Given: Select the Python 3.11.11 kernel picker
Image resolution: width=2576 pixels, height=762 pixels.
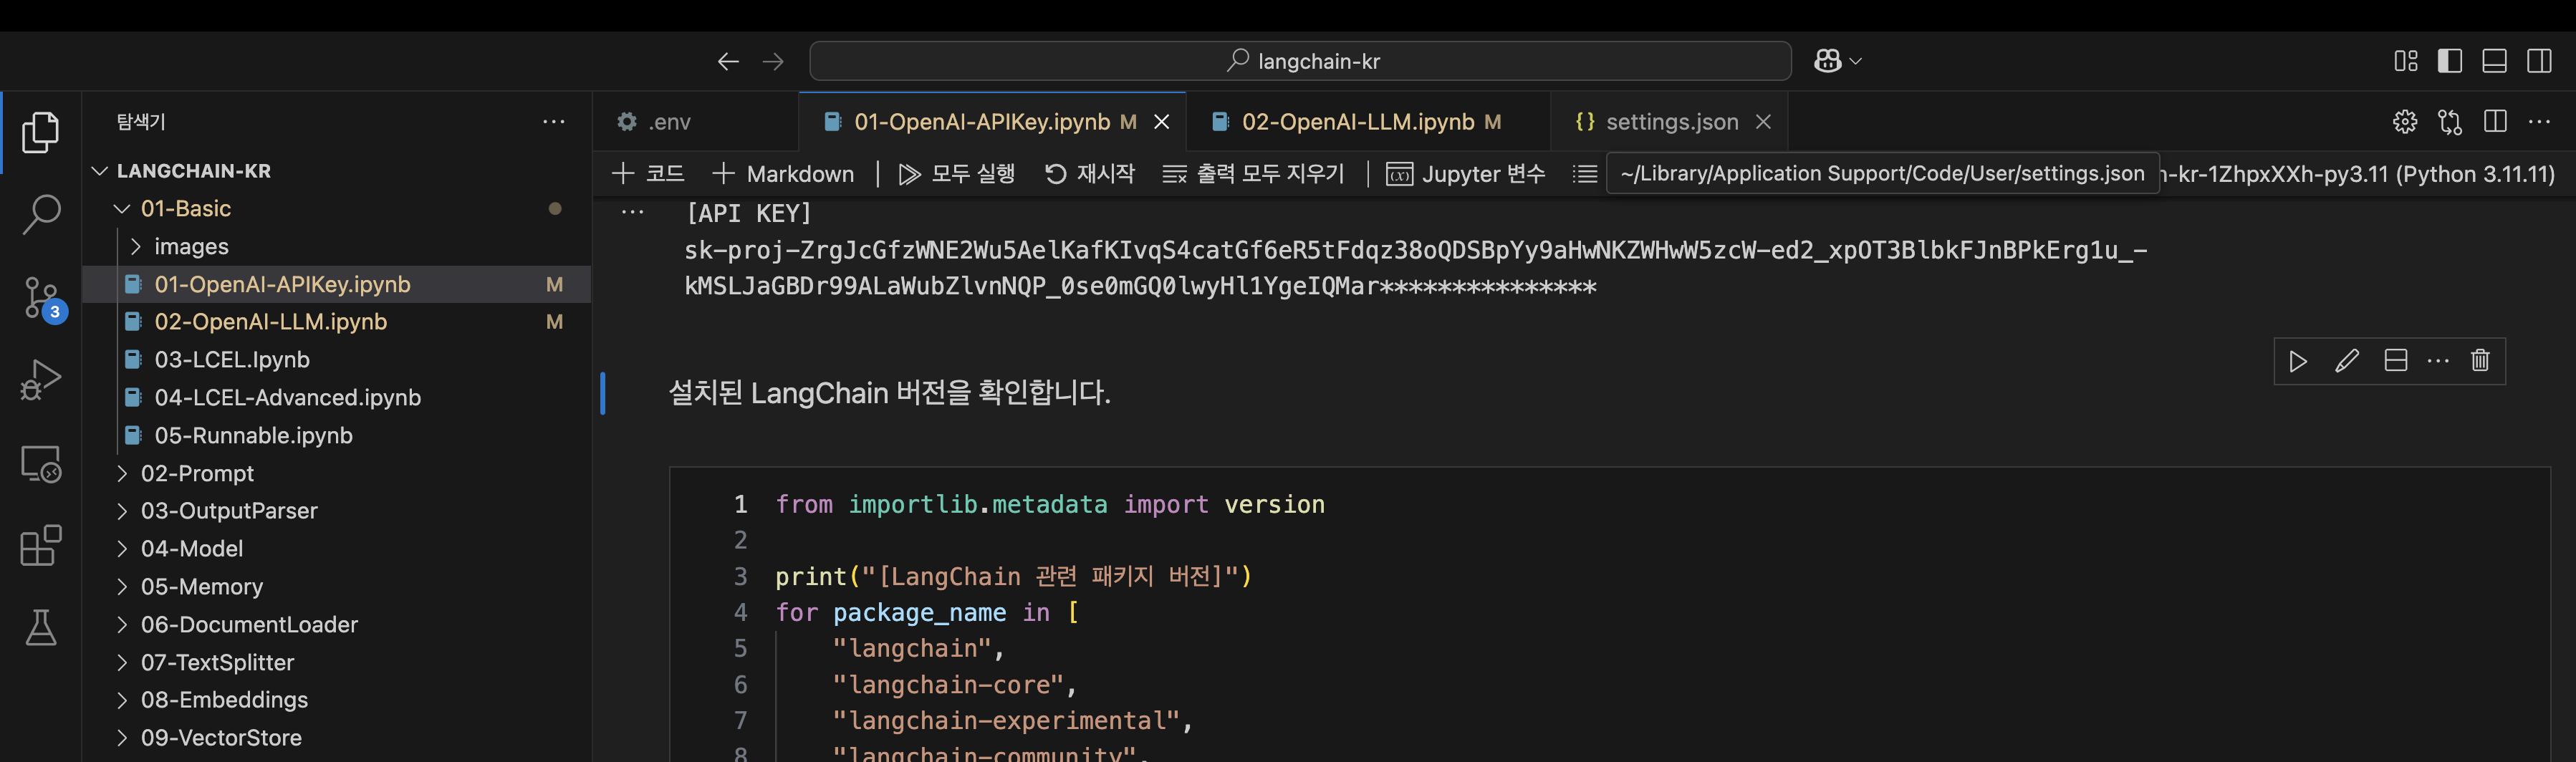Looking at the screenshot, I should pos(2358,174).
